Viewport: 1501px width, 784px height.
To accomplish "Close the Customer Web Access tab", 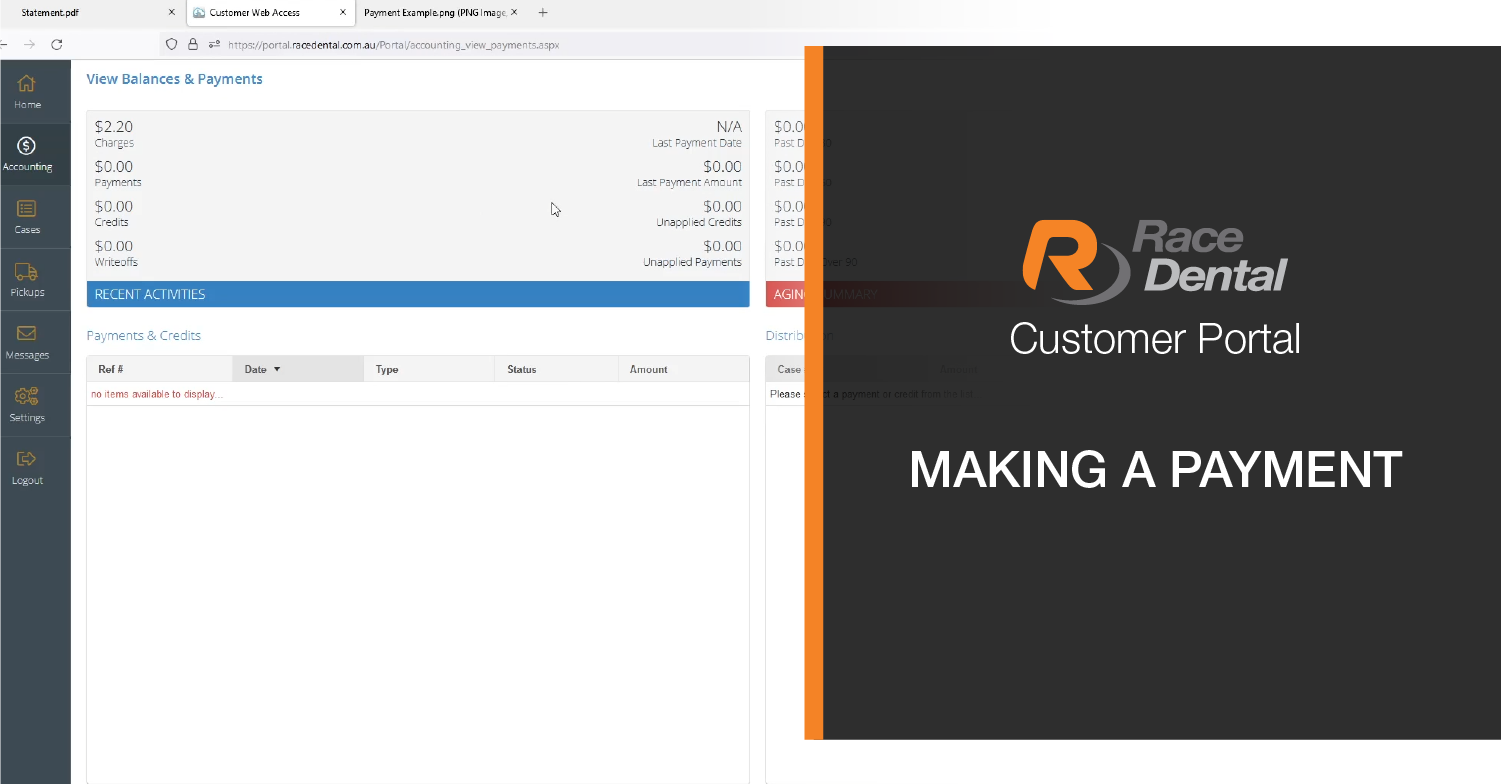I will [343, 13].
